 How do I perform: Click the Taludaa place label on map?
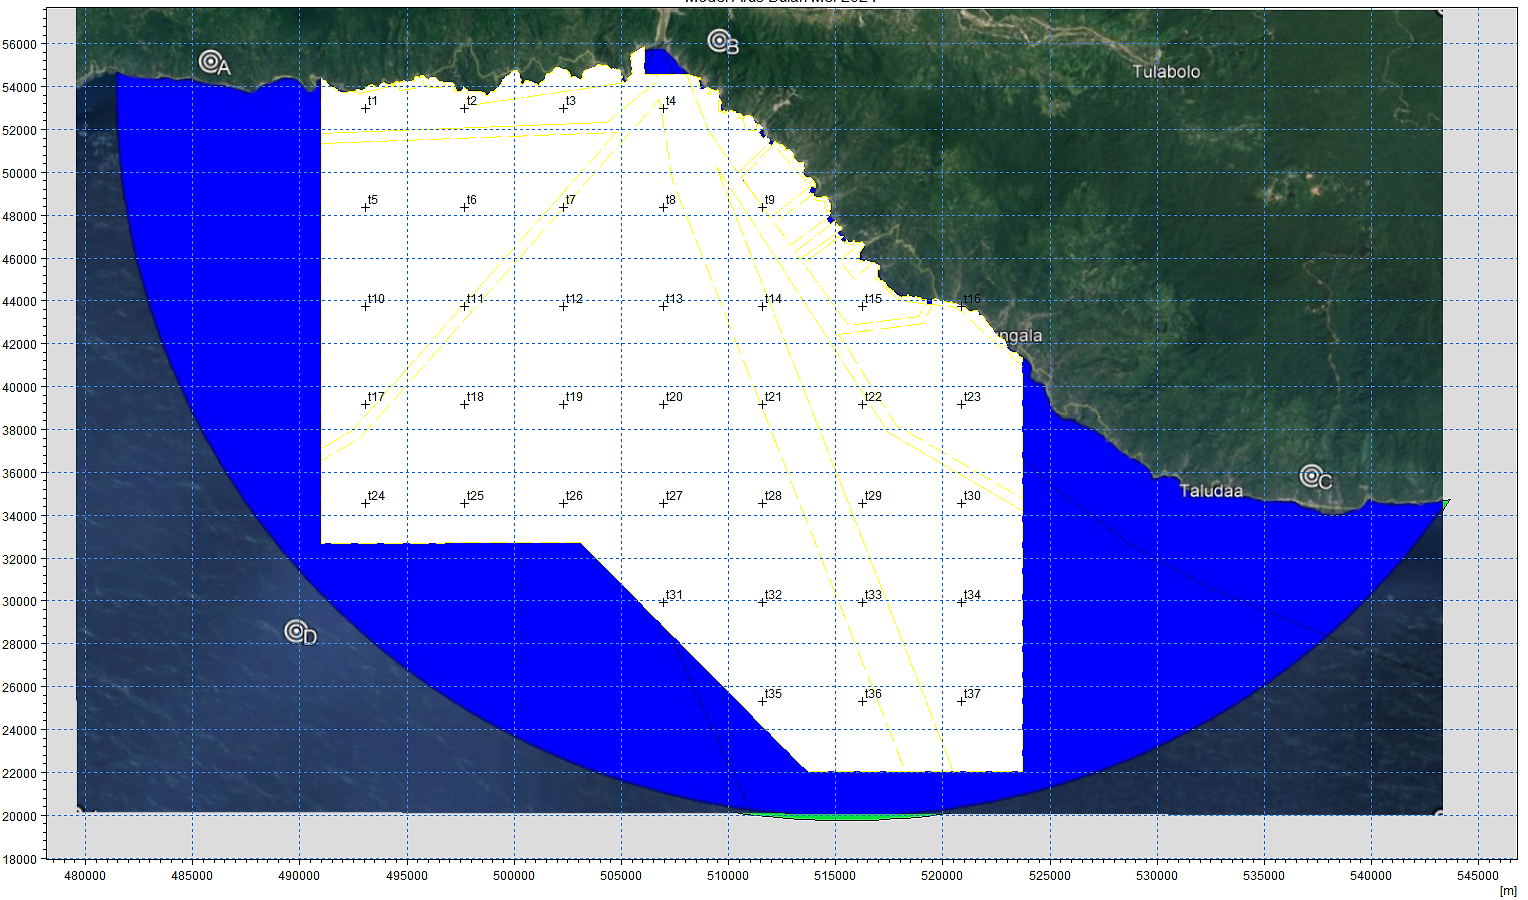click(x=1211, y=491)
